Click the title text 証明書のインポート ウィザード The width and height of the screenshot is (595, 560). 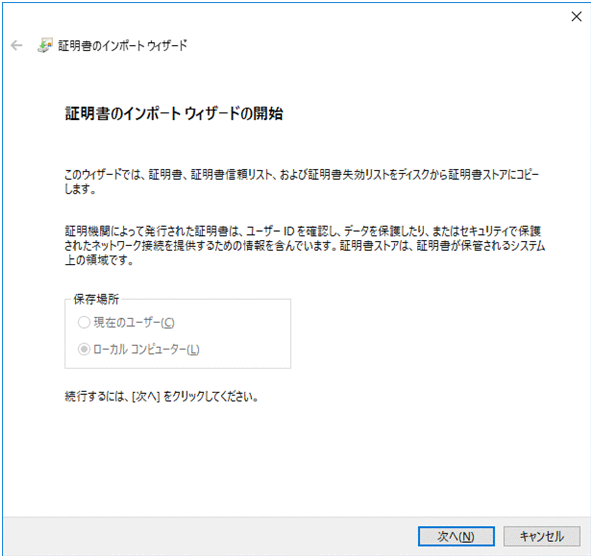pyautogui.click(x=123, y=46)
